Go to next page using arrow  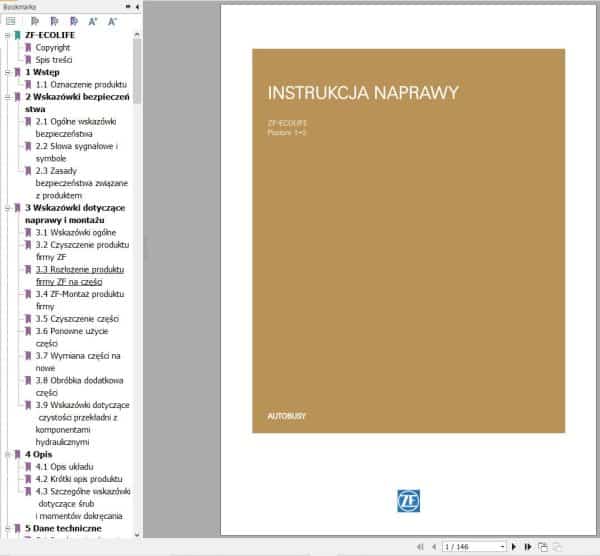[514, 547]
